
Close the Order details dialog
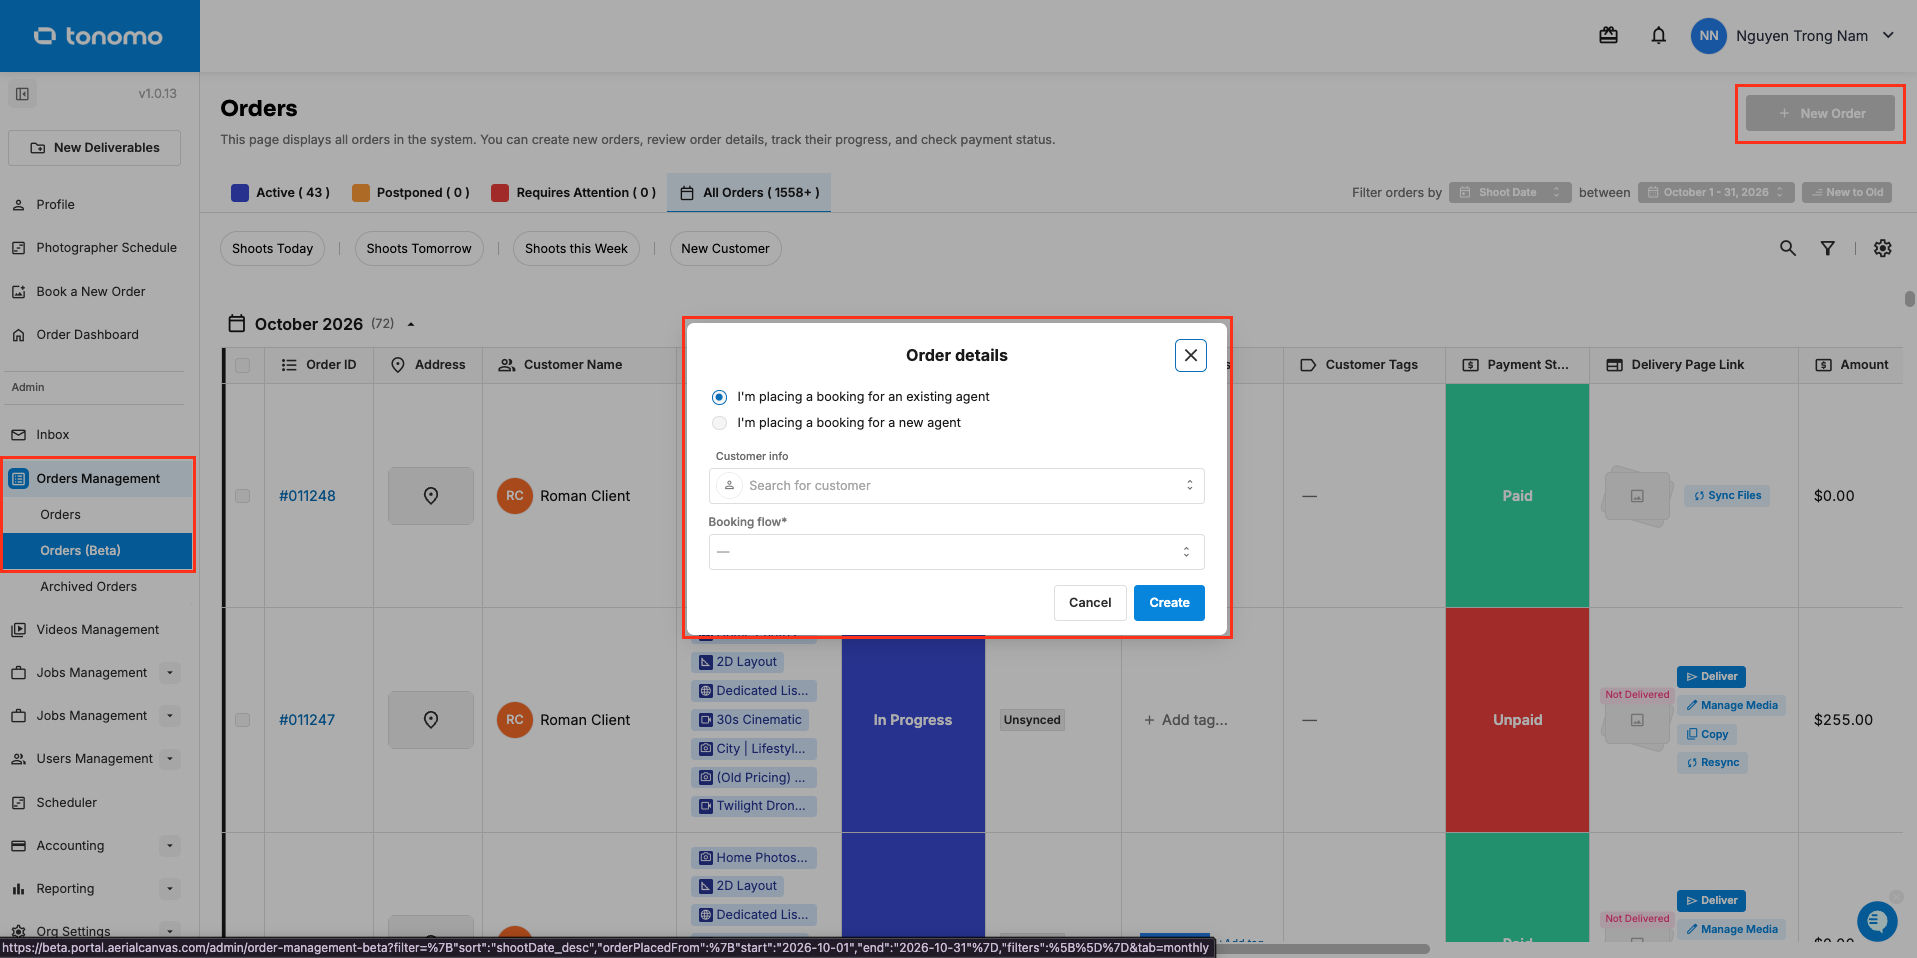(1191, 355)
